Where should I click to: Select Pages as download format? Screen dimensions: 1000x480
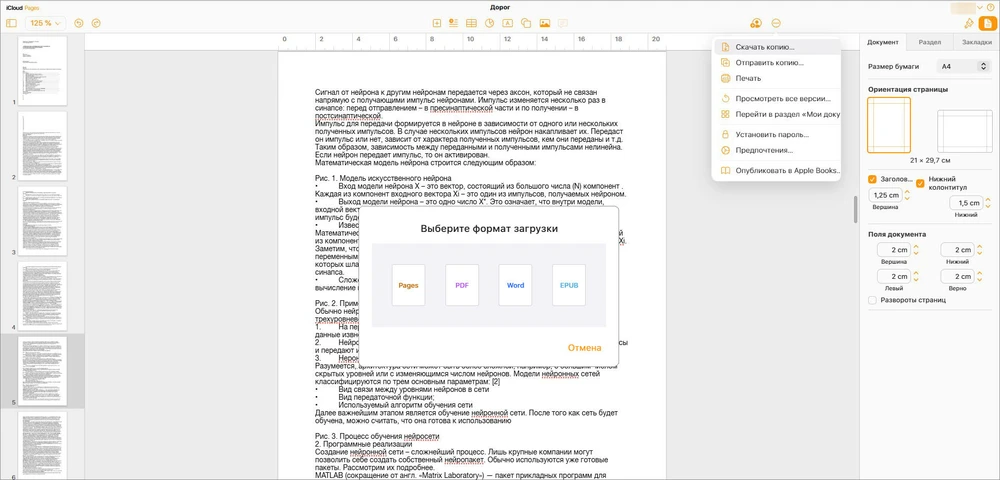click(x=408, y=285)
